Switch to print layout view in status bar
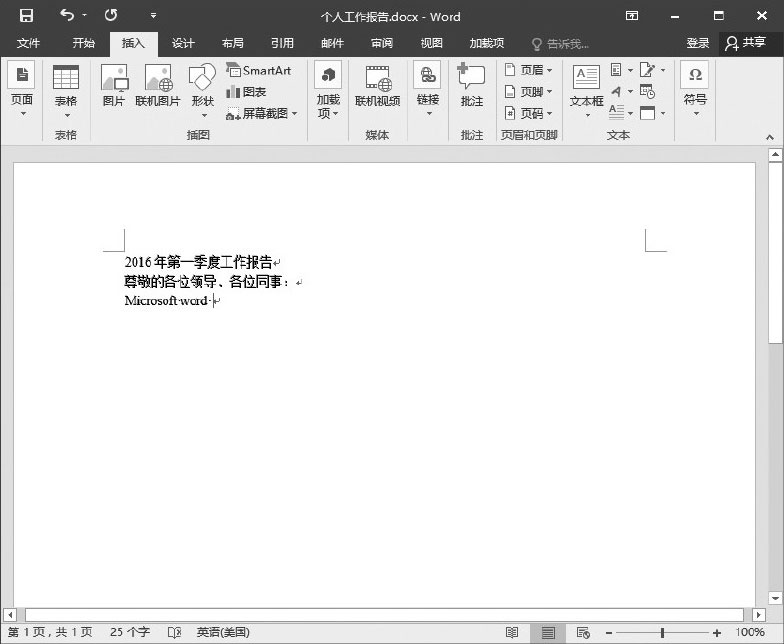 click(x=548, y=633)
